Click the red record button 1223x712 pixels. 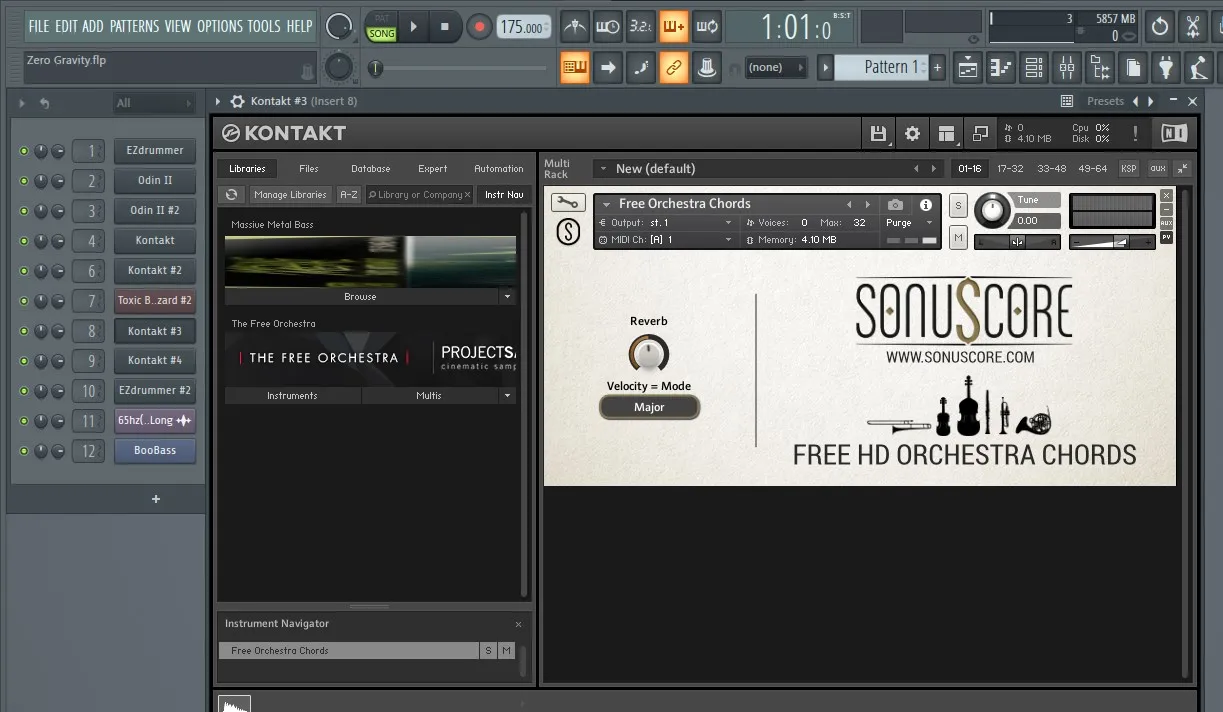click(x=479, y=27)
